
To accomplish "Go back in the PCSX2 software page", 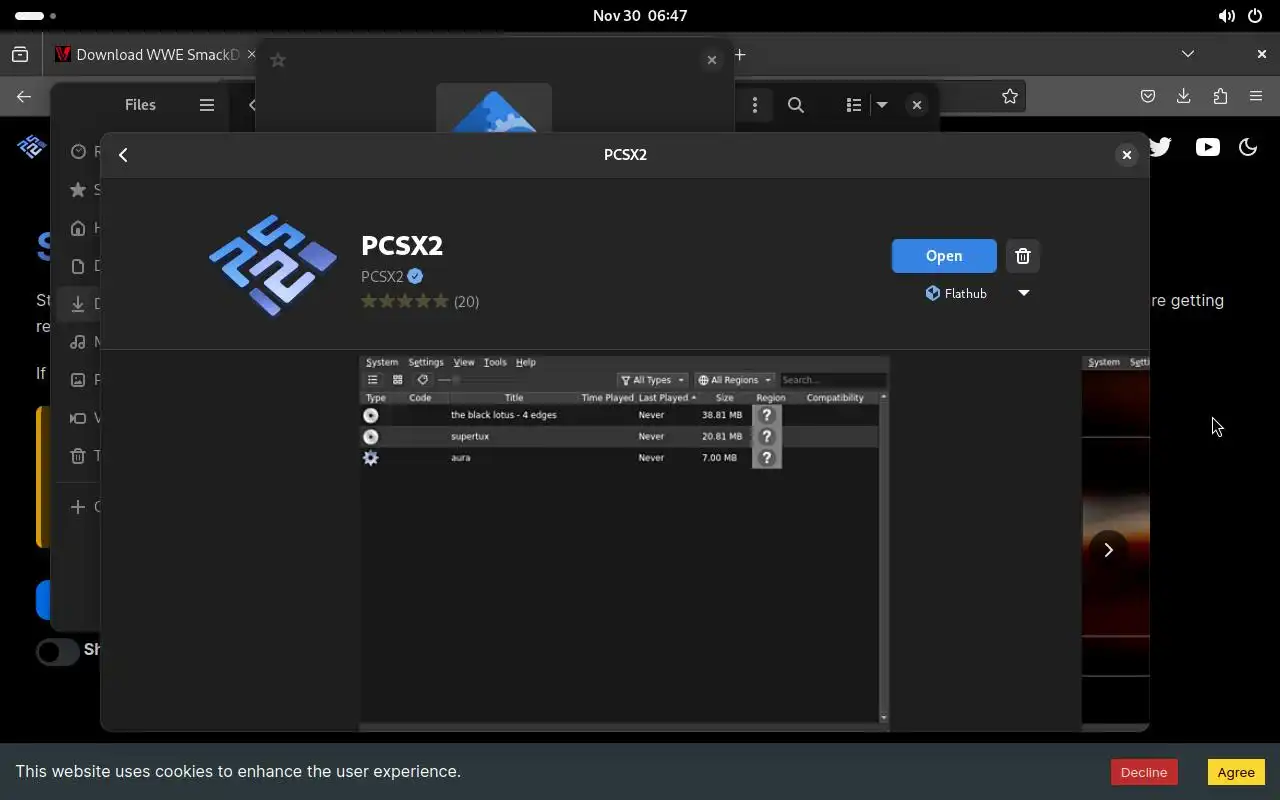I will click(x=123, y=155).
